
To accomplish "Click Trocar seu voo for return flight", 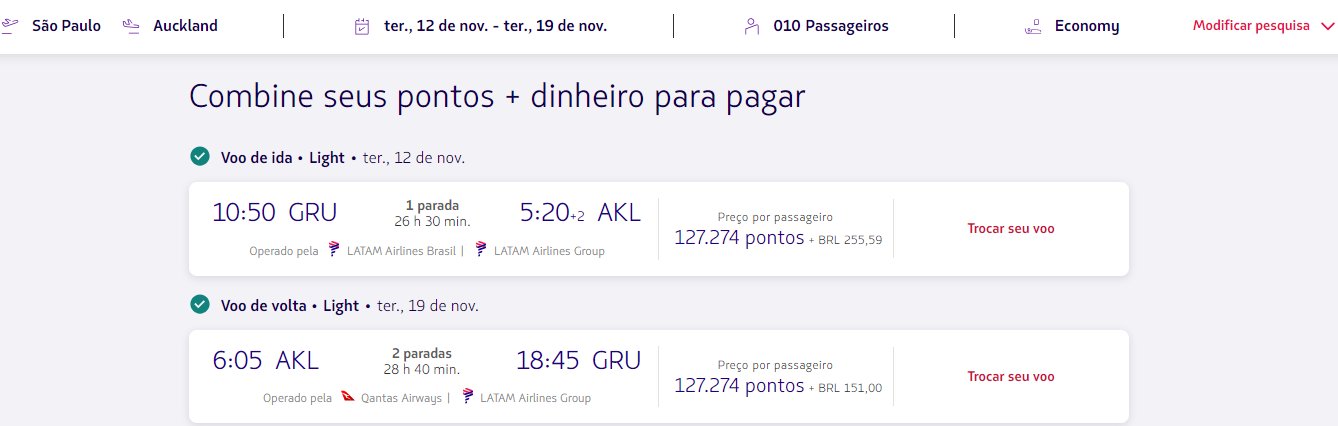I will tap(1011, 376).
